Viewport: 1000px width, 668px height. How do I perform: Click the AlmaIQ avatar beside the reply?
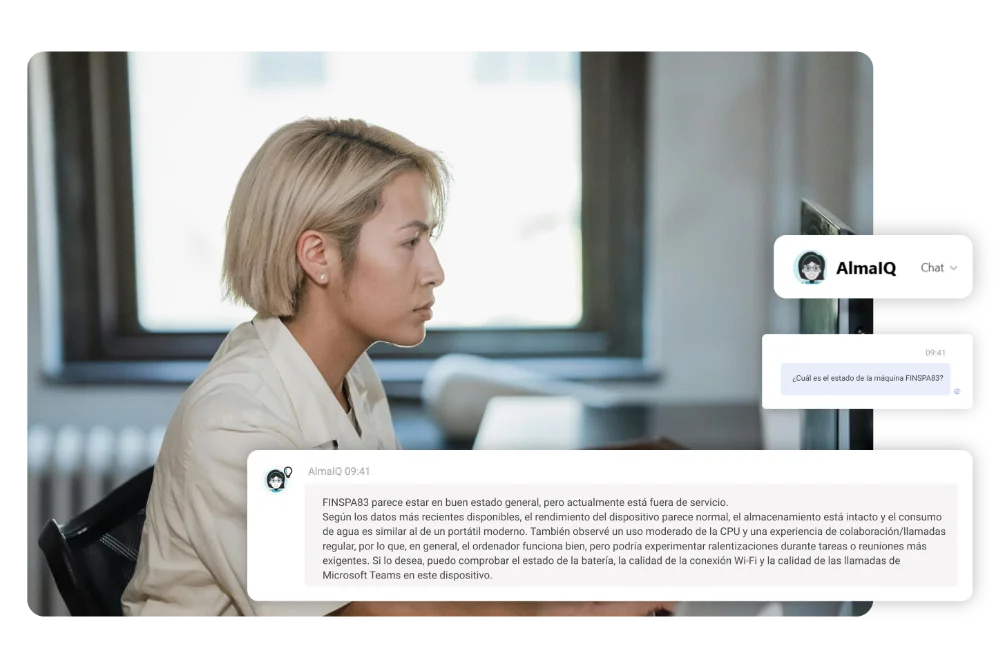(276, 480)
